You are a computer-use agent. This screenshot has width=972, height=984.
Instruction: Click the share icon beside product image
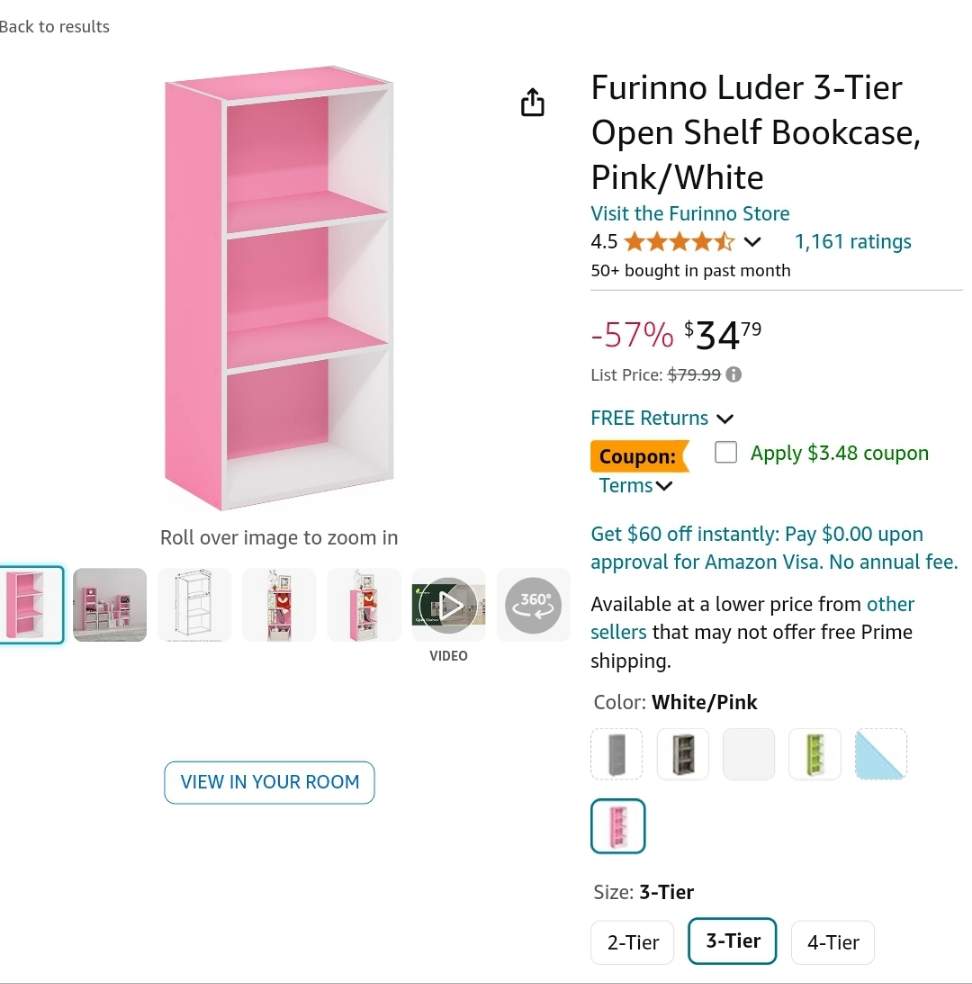pyautogui.click(x=533, y=102)
